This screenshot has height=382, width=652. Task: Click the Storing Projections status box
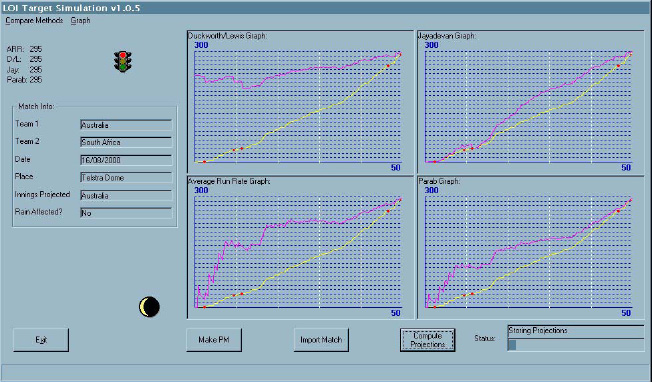[x=575, y=331]
